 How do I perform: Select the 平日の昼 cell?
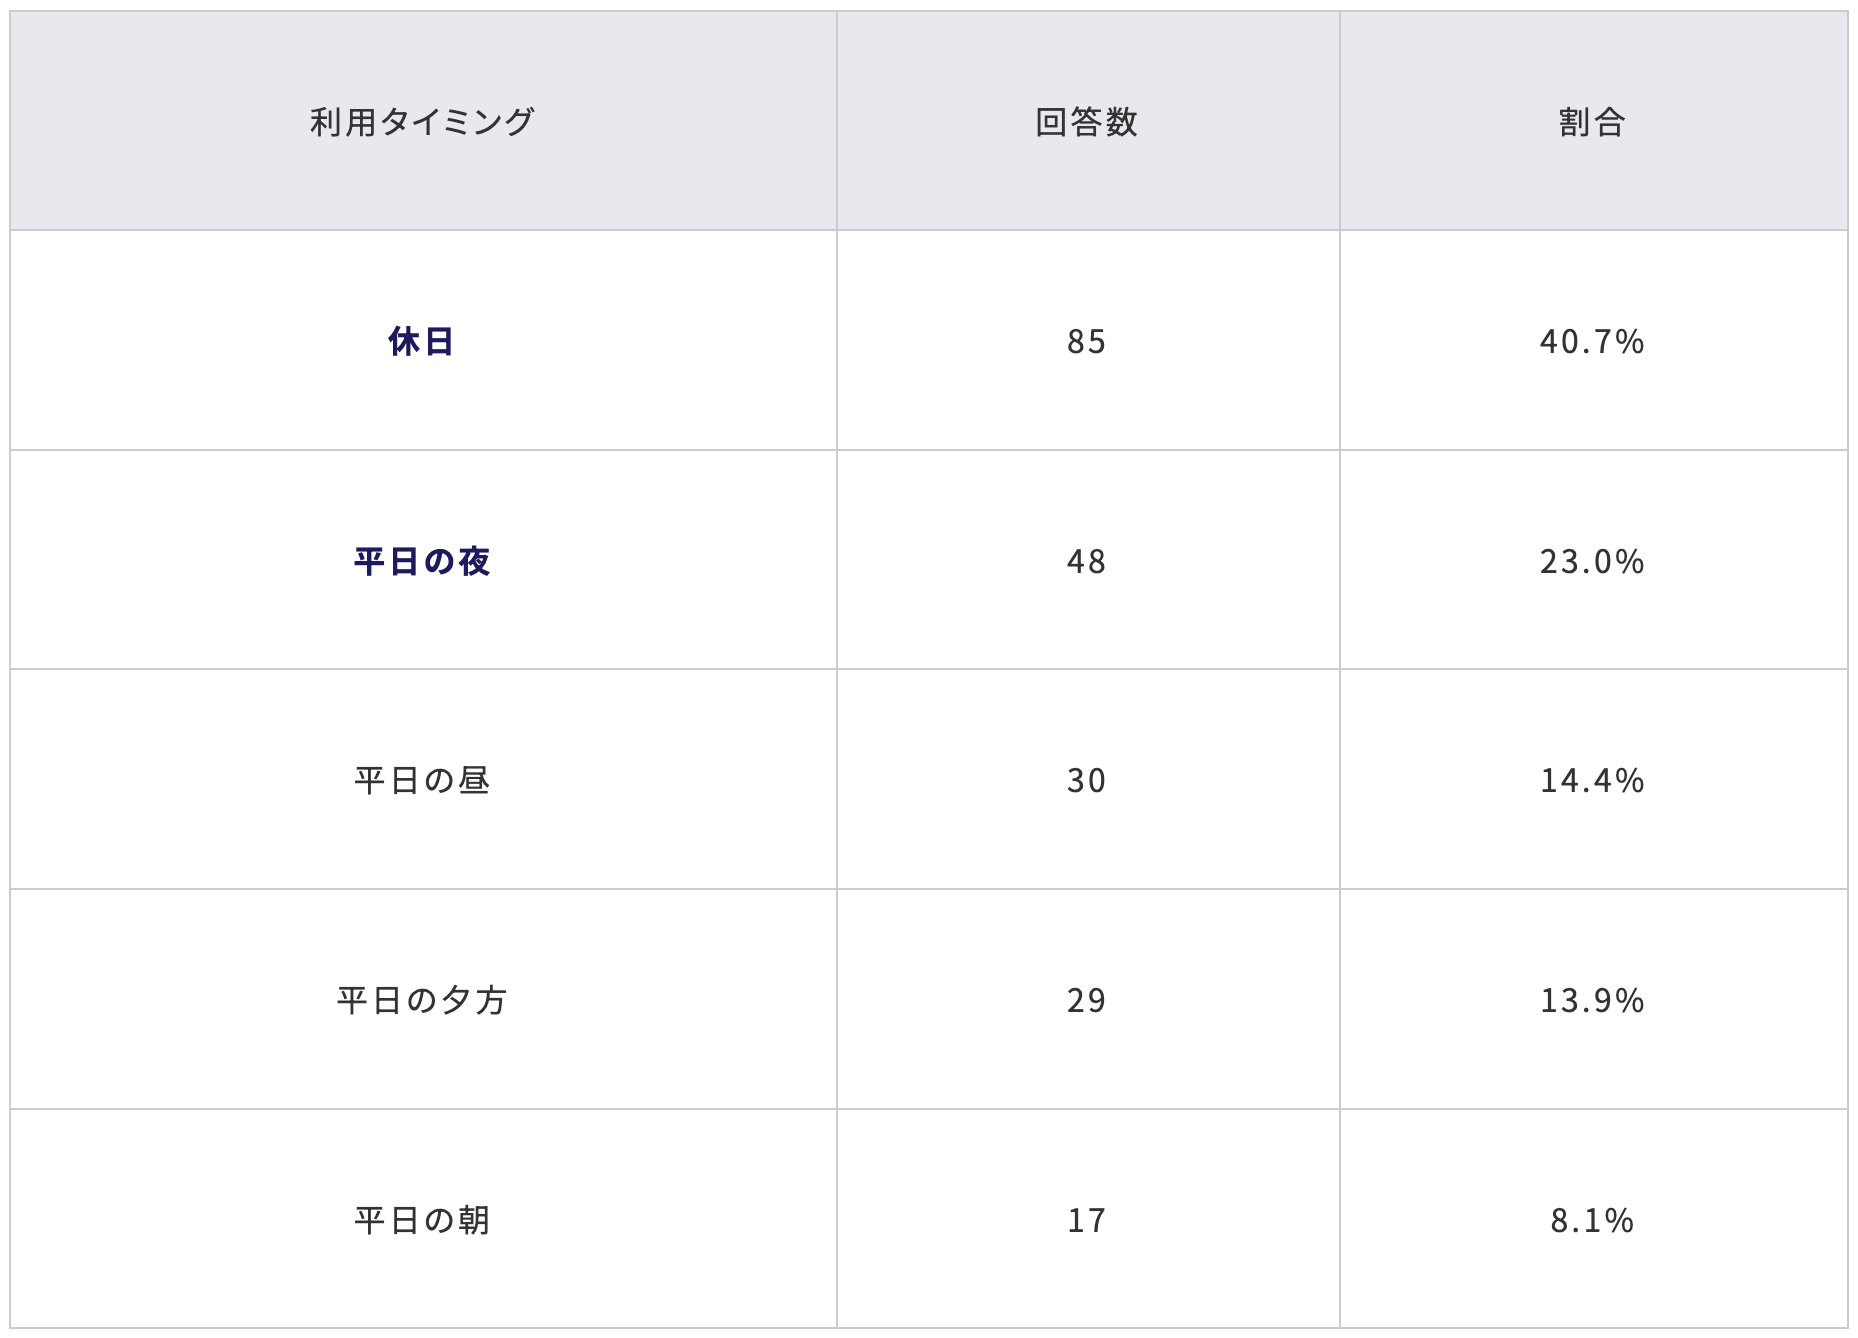click(421, 781)
